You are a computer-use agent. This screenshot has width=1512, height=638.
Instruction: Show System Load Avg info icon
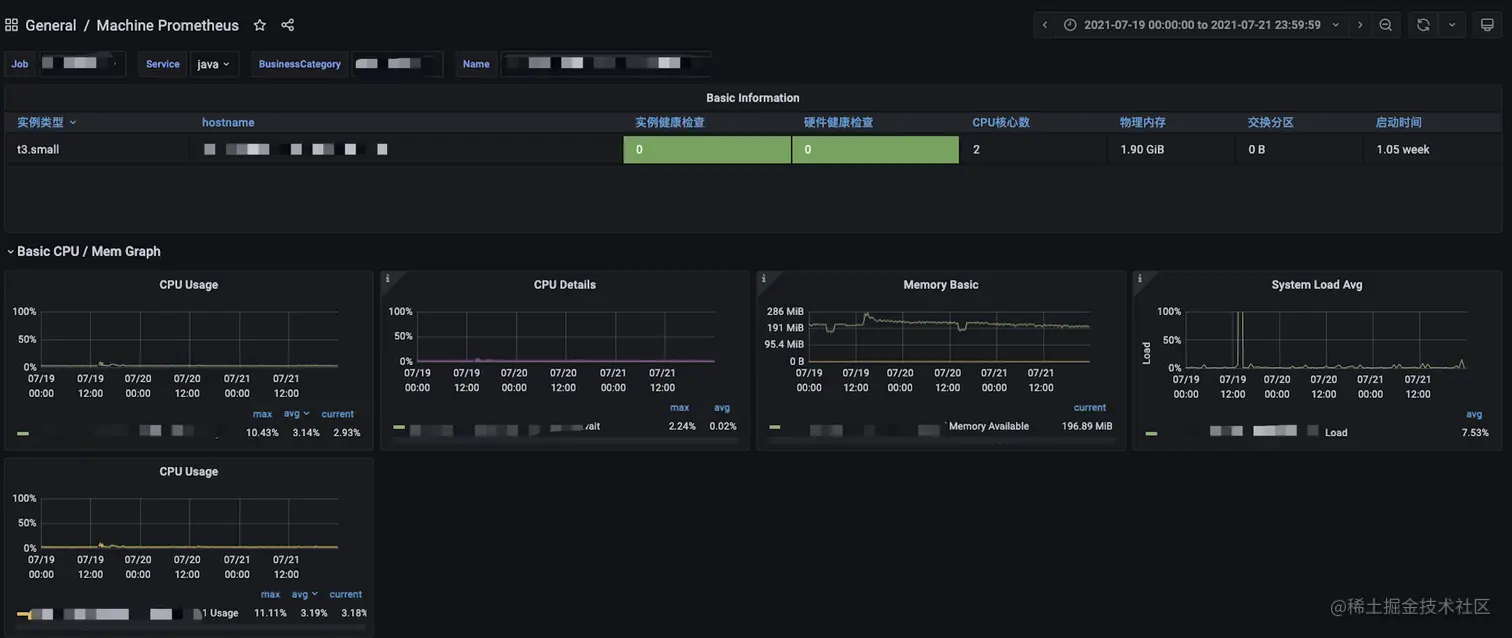[x=1139, y=278]
